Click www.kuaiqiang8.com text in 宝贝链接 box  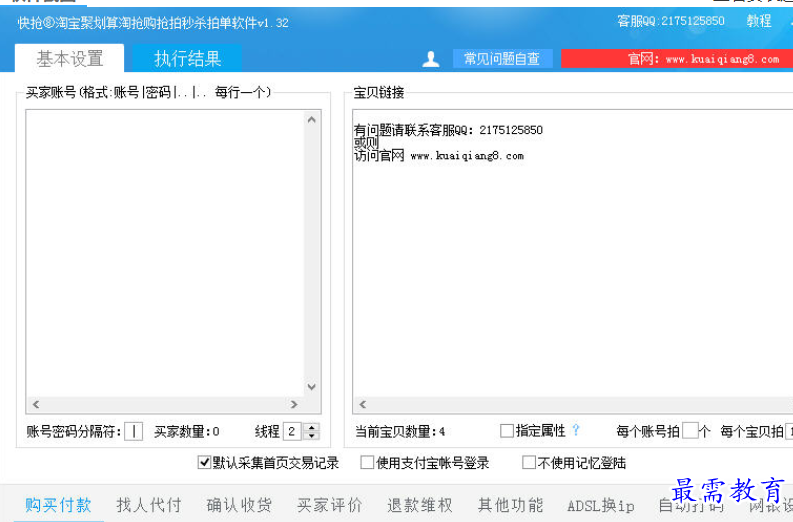[x=467, y=156]
